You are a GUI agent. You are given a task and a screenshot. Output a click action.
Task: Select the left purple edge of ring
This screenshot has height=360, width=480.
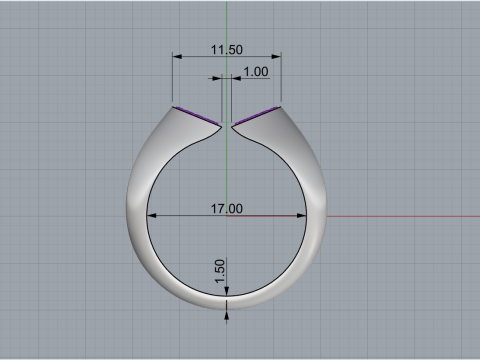[x=197, y=115]
